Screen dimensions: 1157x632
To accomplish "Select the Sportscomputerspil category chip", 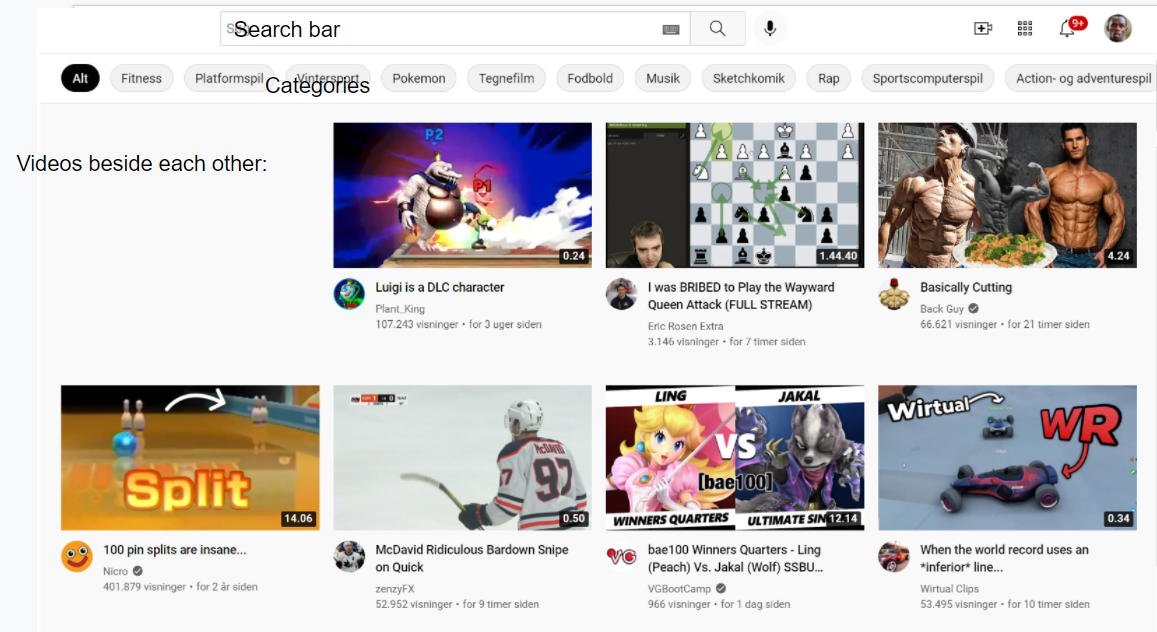I will pyautogui.click(x=928, y=78).
